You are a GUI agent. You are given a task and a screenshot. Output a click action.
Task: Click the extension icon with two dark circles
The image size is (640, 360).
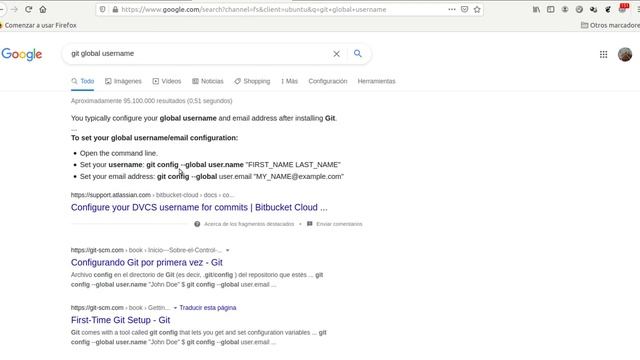(593, 9)
